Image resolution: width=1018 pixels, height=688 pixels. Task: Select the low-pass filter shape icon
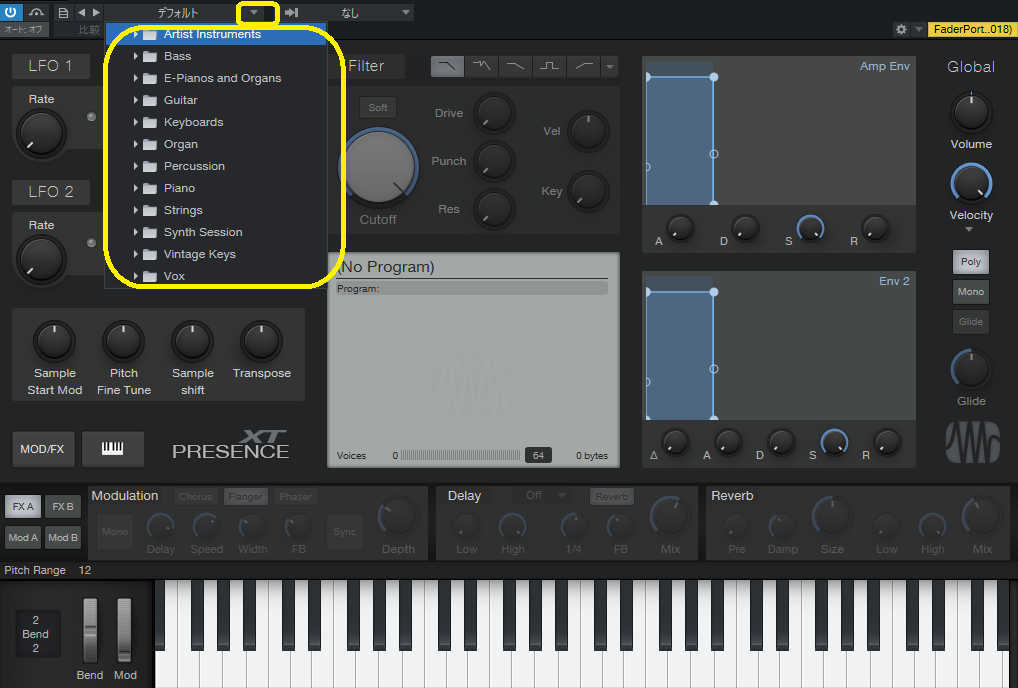pyautogui.click(x=447, y=66)
